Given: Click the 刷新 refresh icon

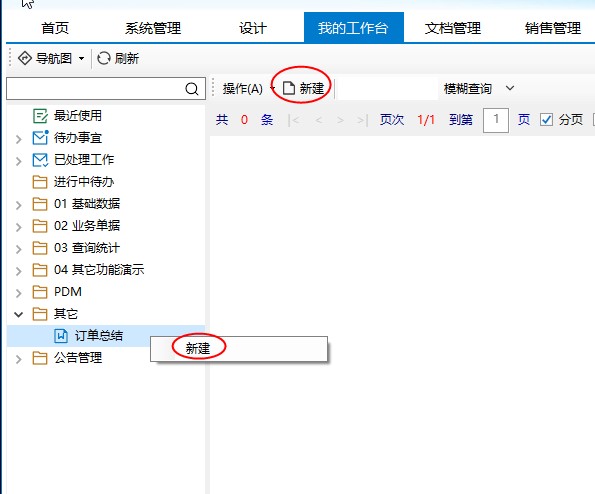Looking at the screenshot, I should tap(104, 58).
